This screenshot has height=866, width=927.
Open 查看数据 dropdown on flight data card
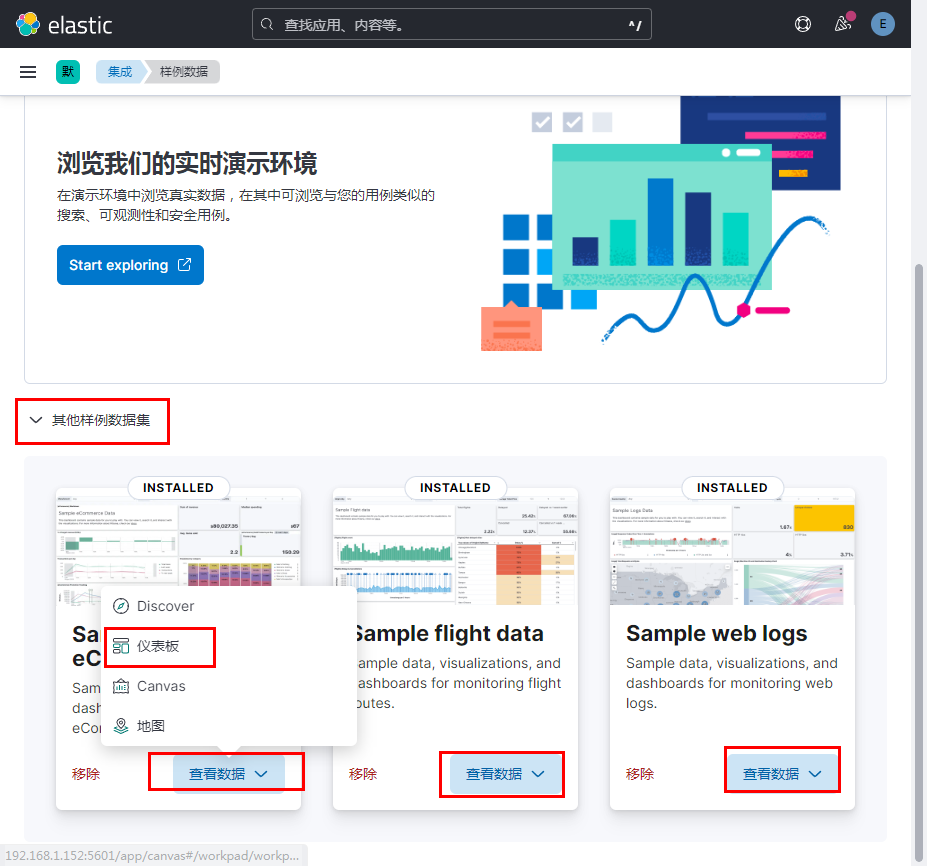coord(505,774)
